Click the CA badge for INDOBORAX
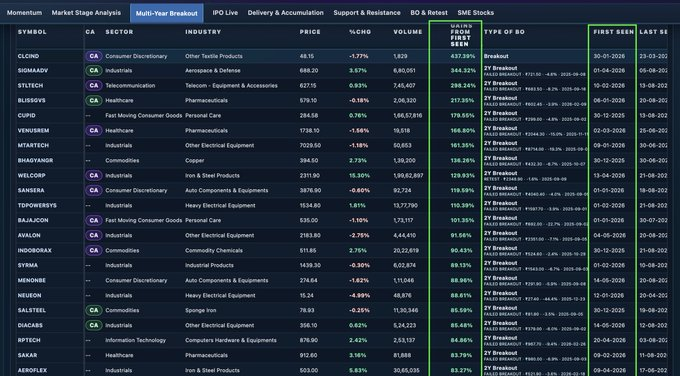 pyautogui.click(x=94, y=251)
